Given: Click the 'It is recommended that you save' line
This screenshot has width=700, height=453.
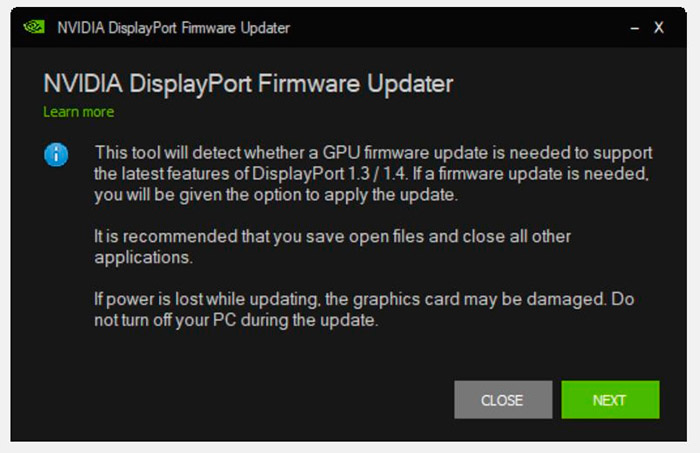Looking at the screenshot, I should [332, 236].
